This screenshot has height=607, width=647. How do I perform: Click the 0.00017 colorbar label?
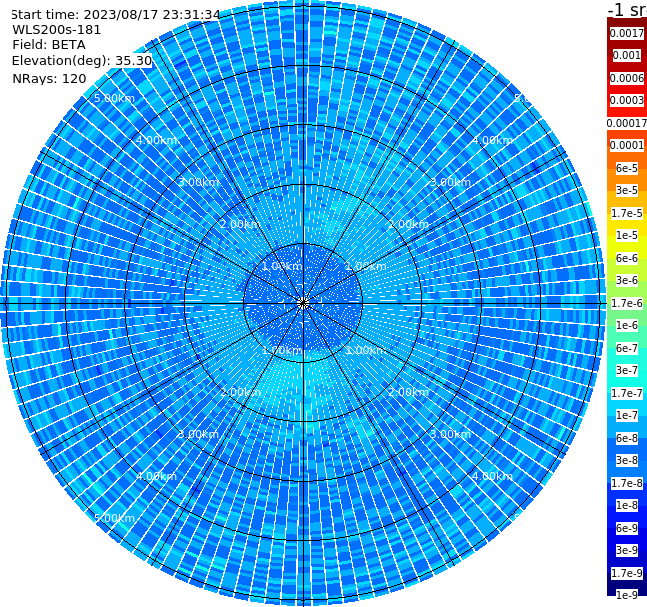(x=627, y=123)
